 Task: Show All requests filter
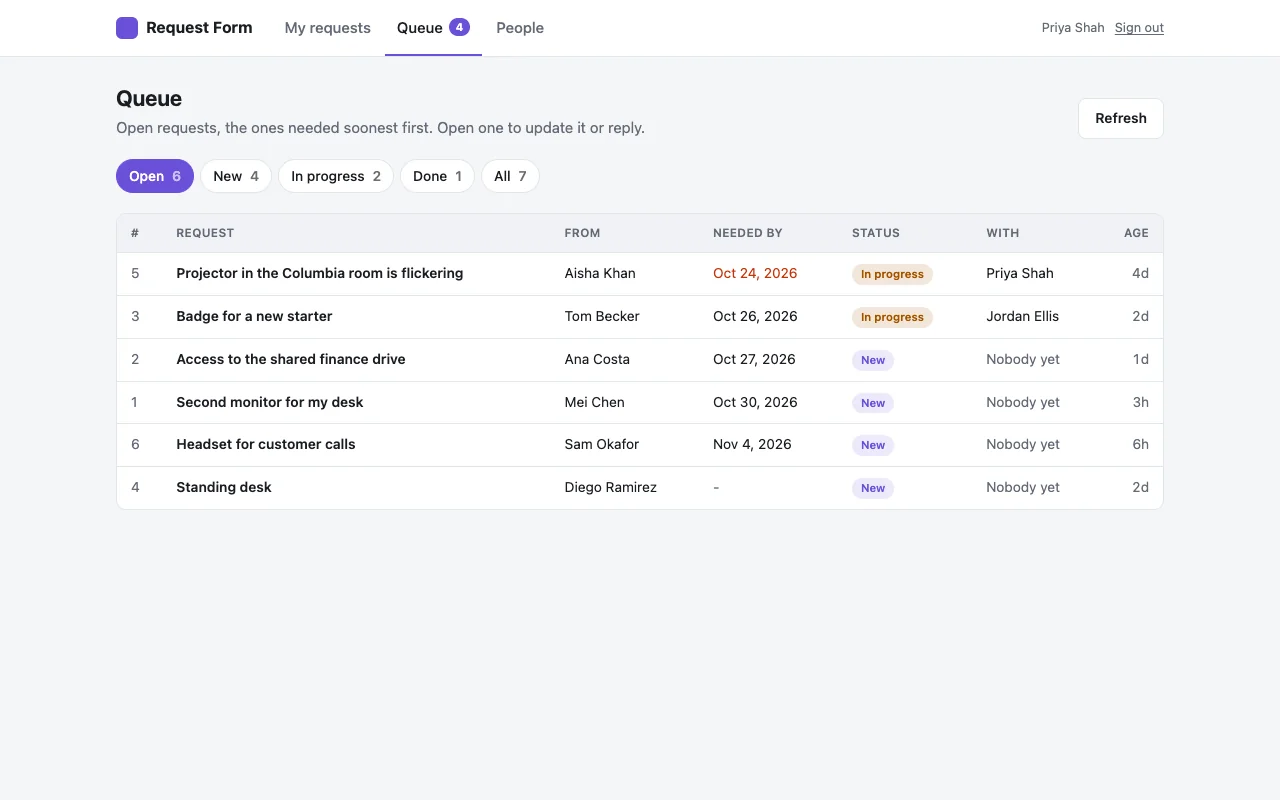coord(510,176)
